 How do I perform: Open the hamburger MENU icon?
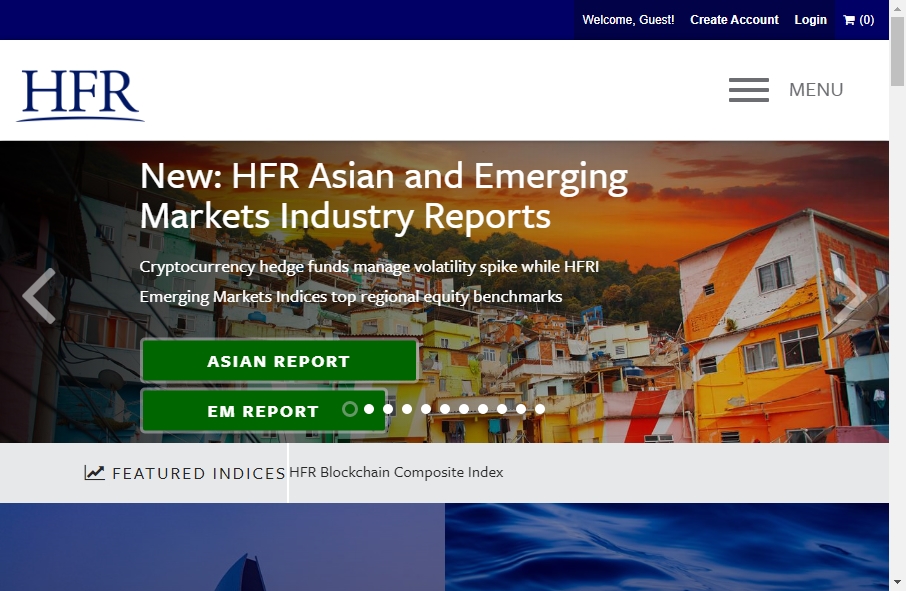pyautogui.click(x=749, y=90)
